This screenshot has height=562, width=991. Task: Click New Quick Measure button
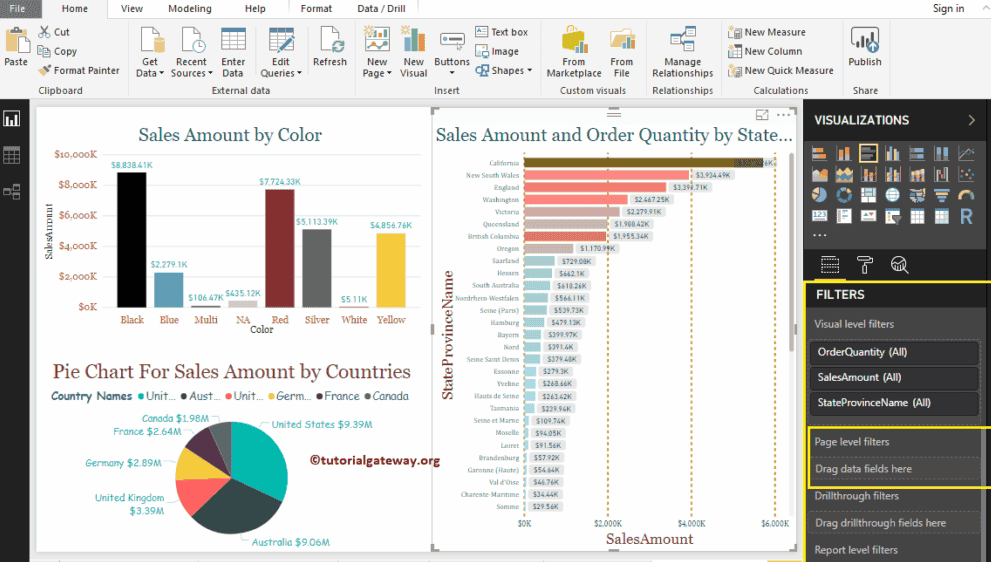[x=780, y=71]
